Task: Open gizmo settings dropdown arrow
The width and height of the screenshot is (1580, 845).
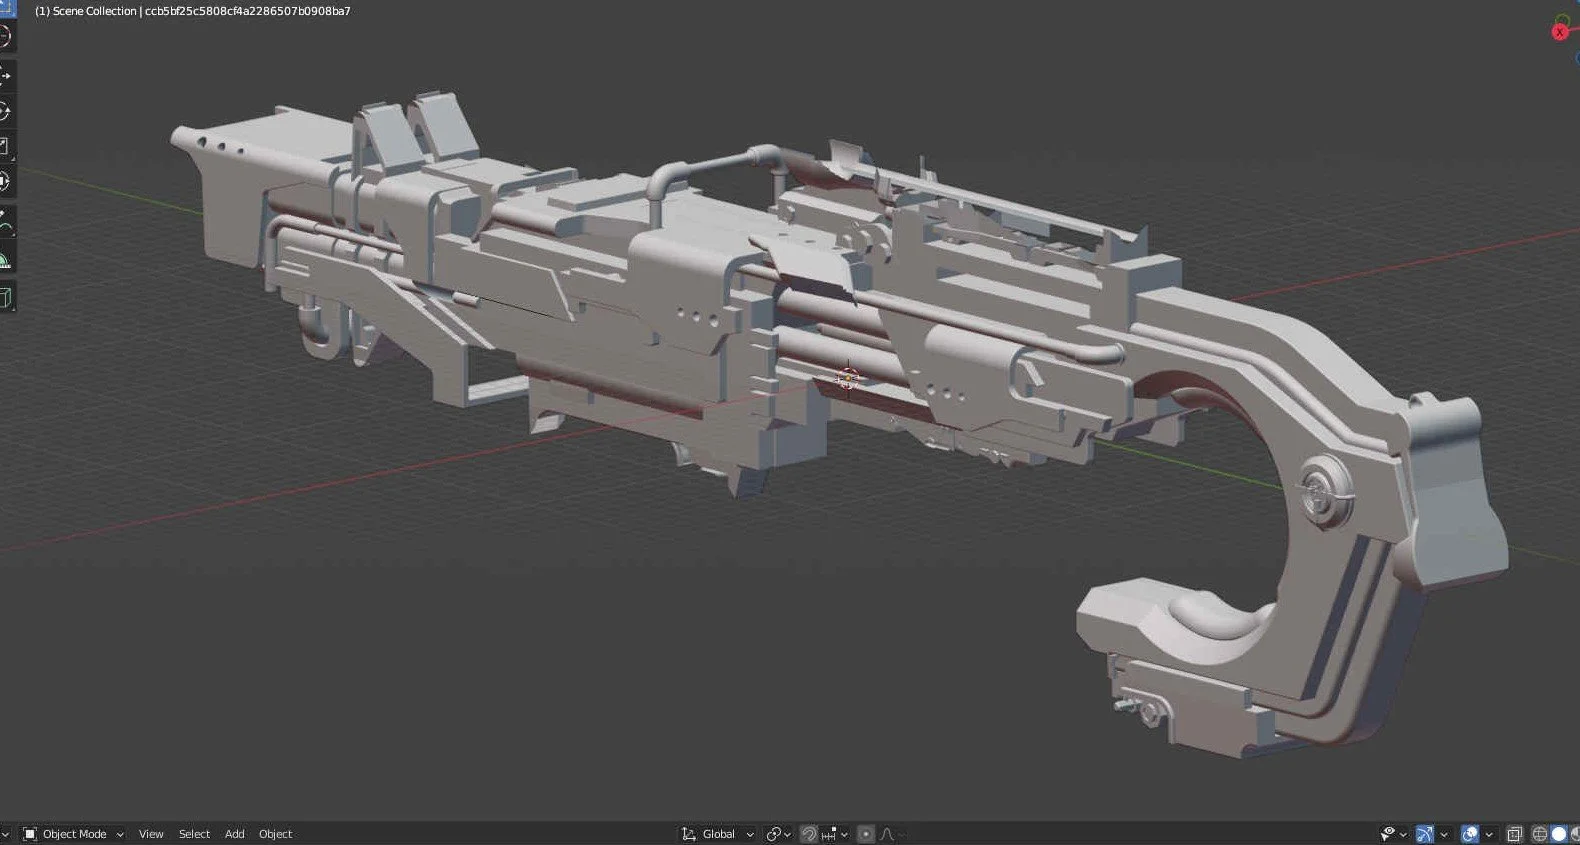Action: 1443,834
